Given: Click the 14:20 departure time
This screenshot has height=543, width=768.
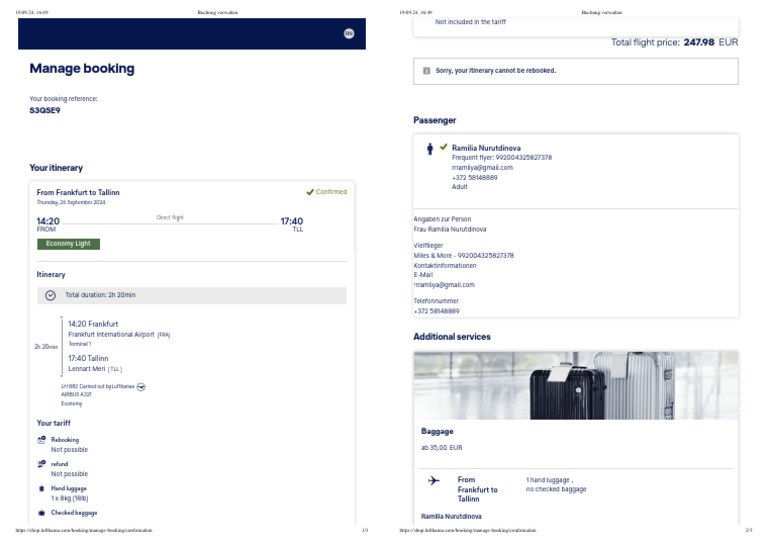Looking at the screenshot, I should click(48, 221).
